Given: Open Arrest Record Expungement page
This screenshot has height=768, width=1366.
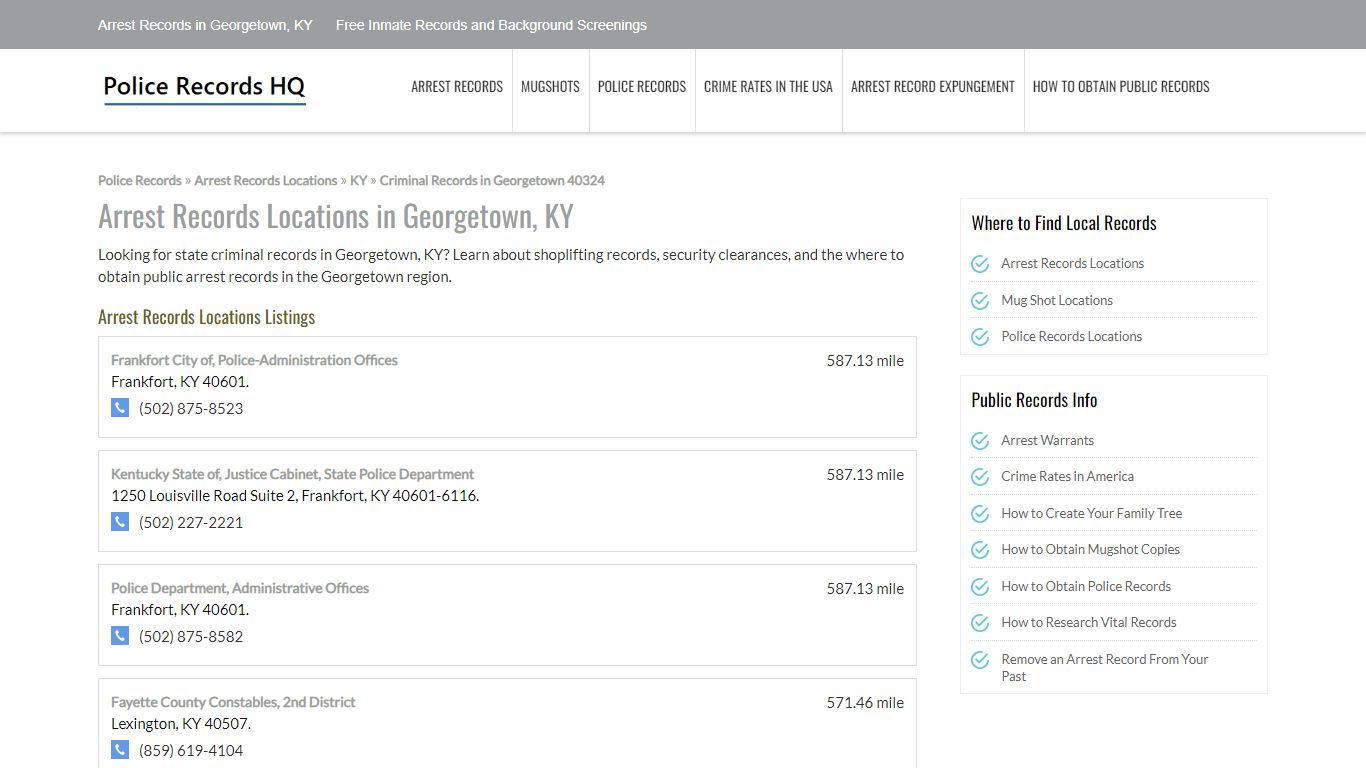Looking at the screenshot, I should 933,87.
